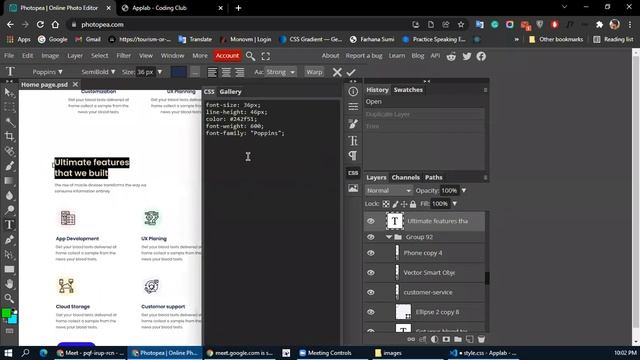Open the Fill dropdown arrow
Viewport: 640px width, 360px height.
454,204
